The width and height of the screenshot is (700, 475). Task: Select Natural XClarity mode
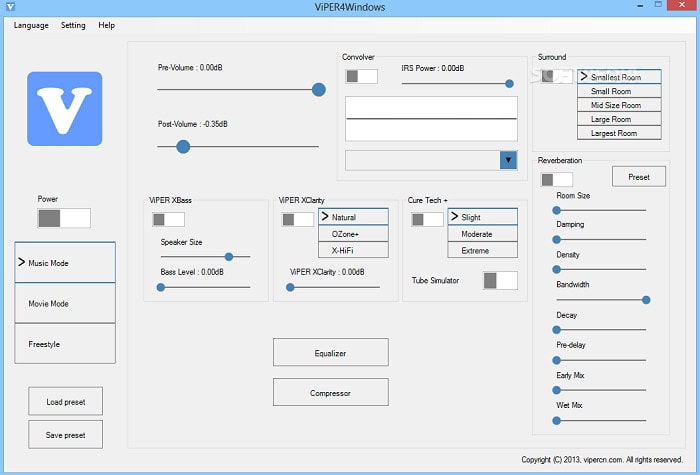[354, 217]
